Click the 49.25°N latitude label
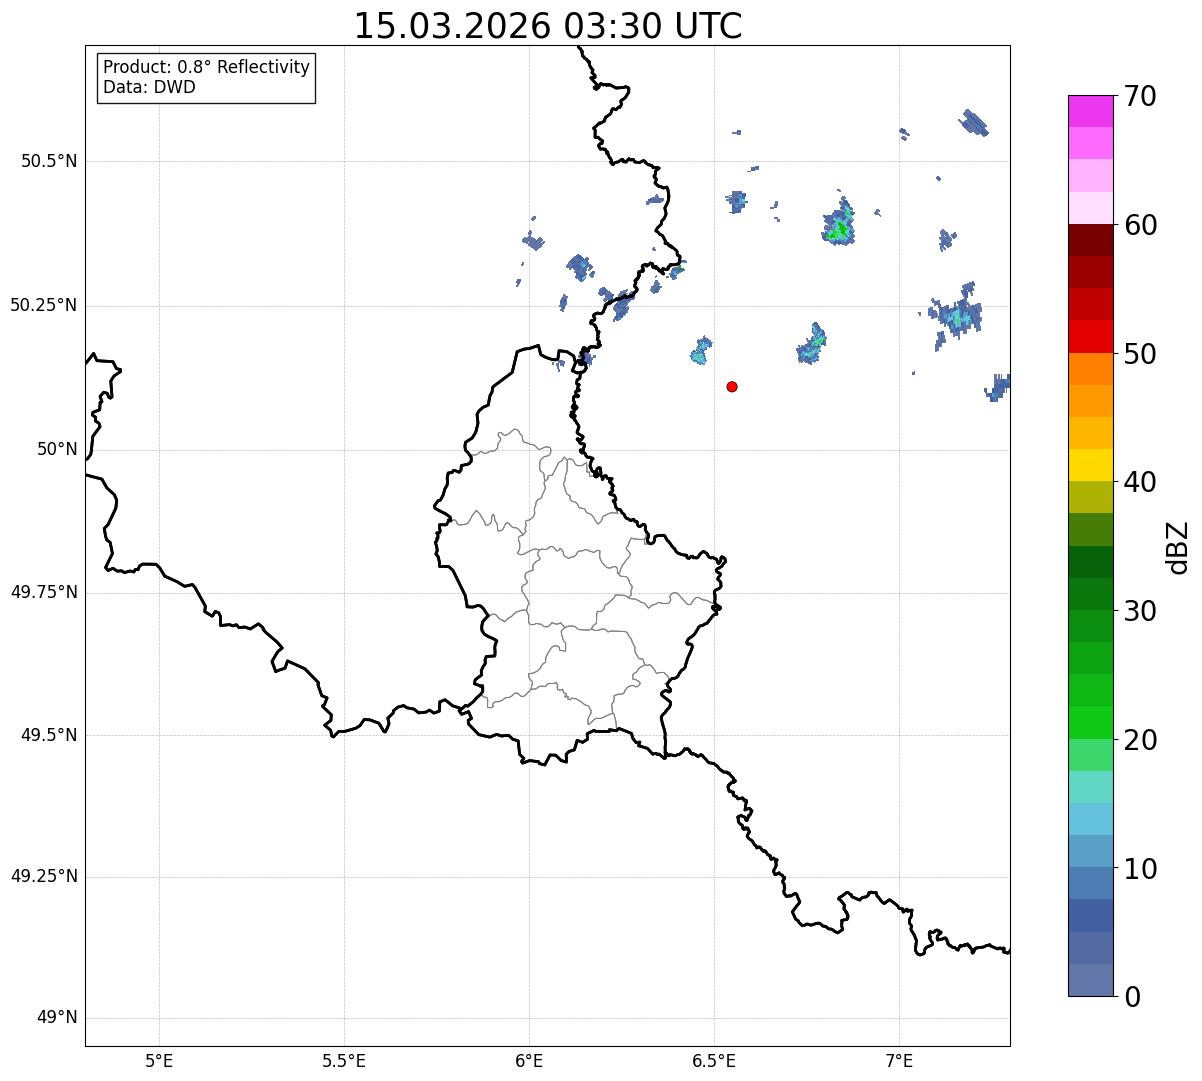This screenshot has height=1081, width=1202. [x=44, y=876]
